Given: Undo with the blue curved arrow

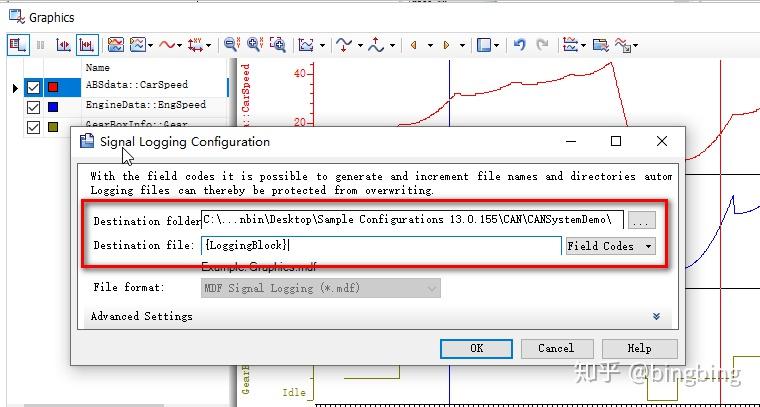Looking at the screenshot, I should pos(519,45).
